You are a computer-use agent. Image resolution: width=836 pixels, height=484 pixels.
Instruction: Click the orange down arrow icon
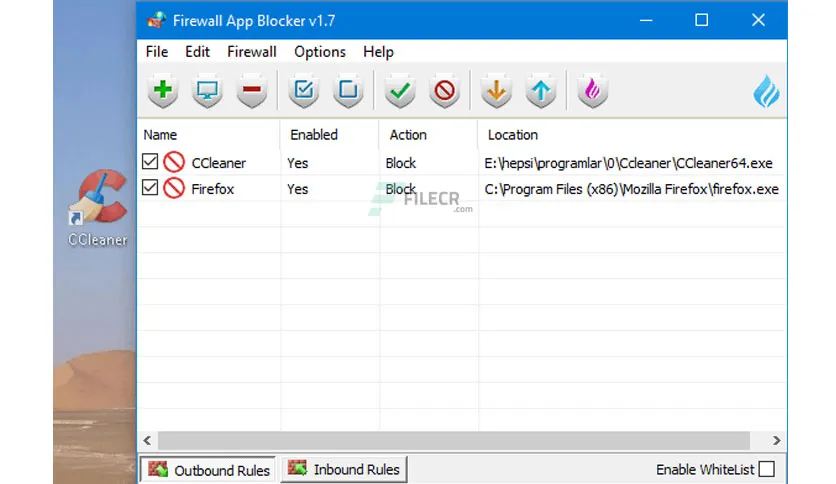click(496, 90)
